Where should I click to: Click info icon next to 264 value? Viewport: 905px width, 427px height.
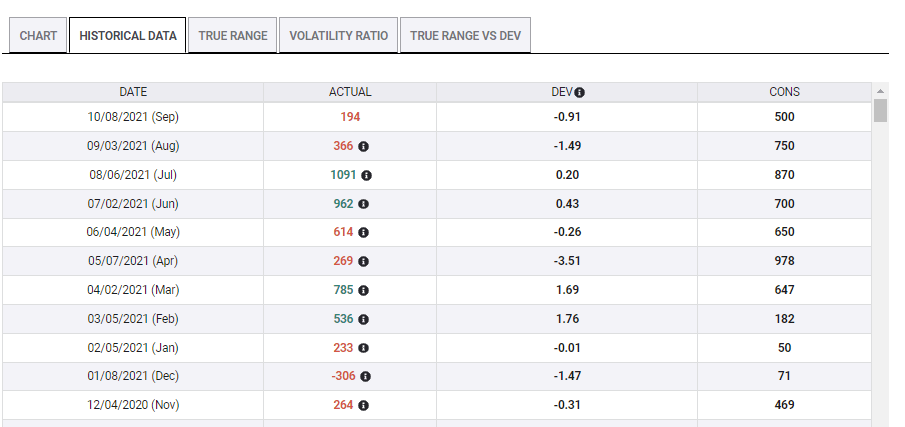(x=363, y=406)
